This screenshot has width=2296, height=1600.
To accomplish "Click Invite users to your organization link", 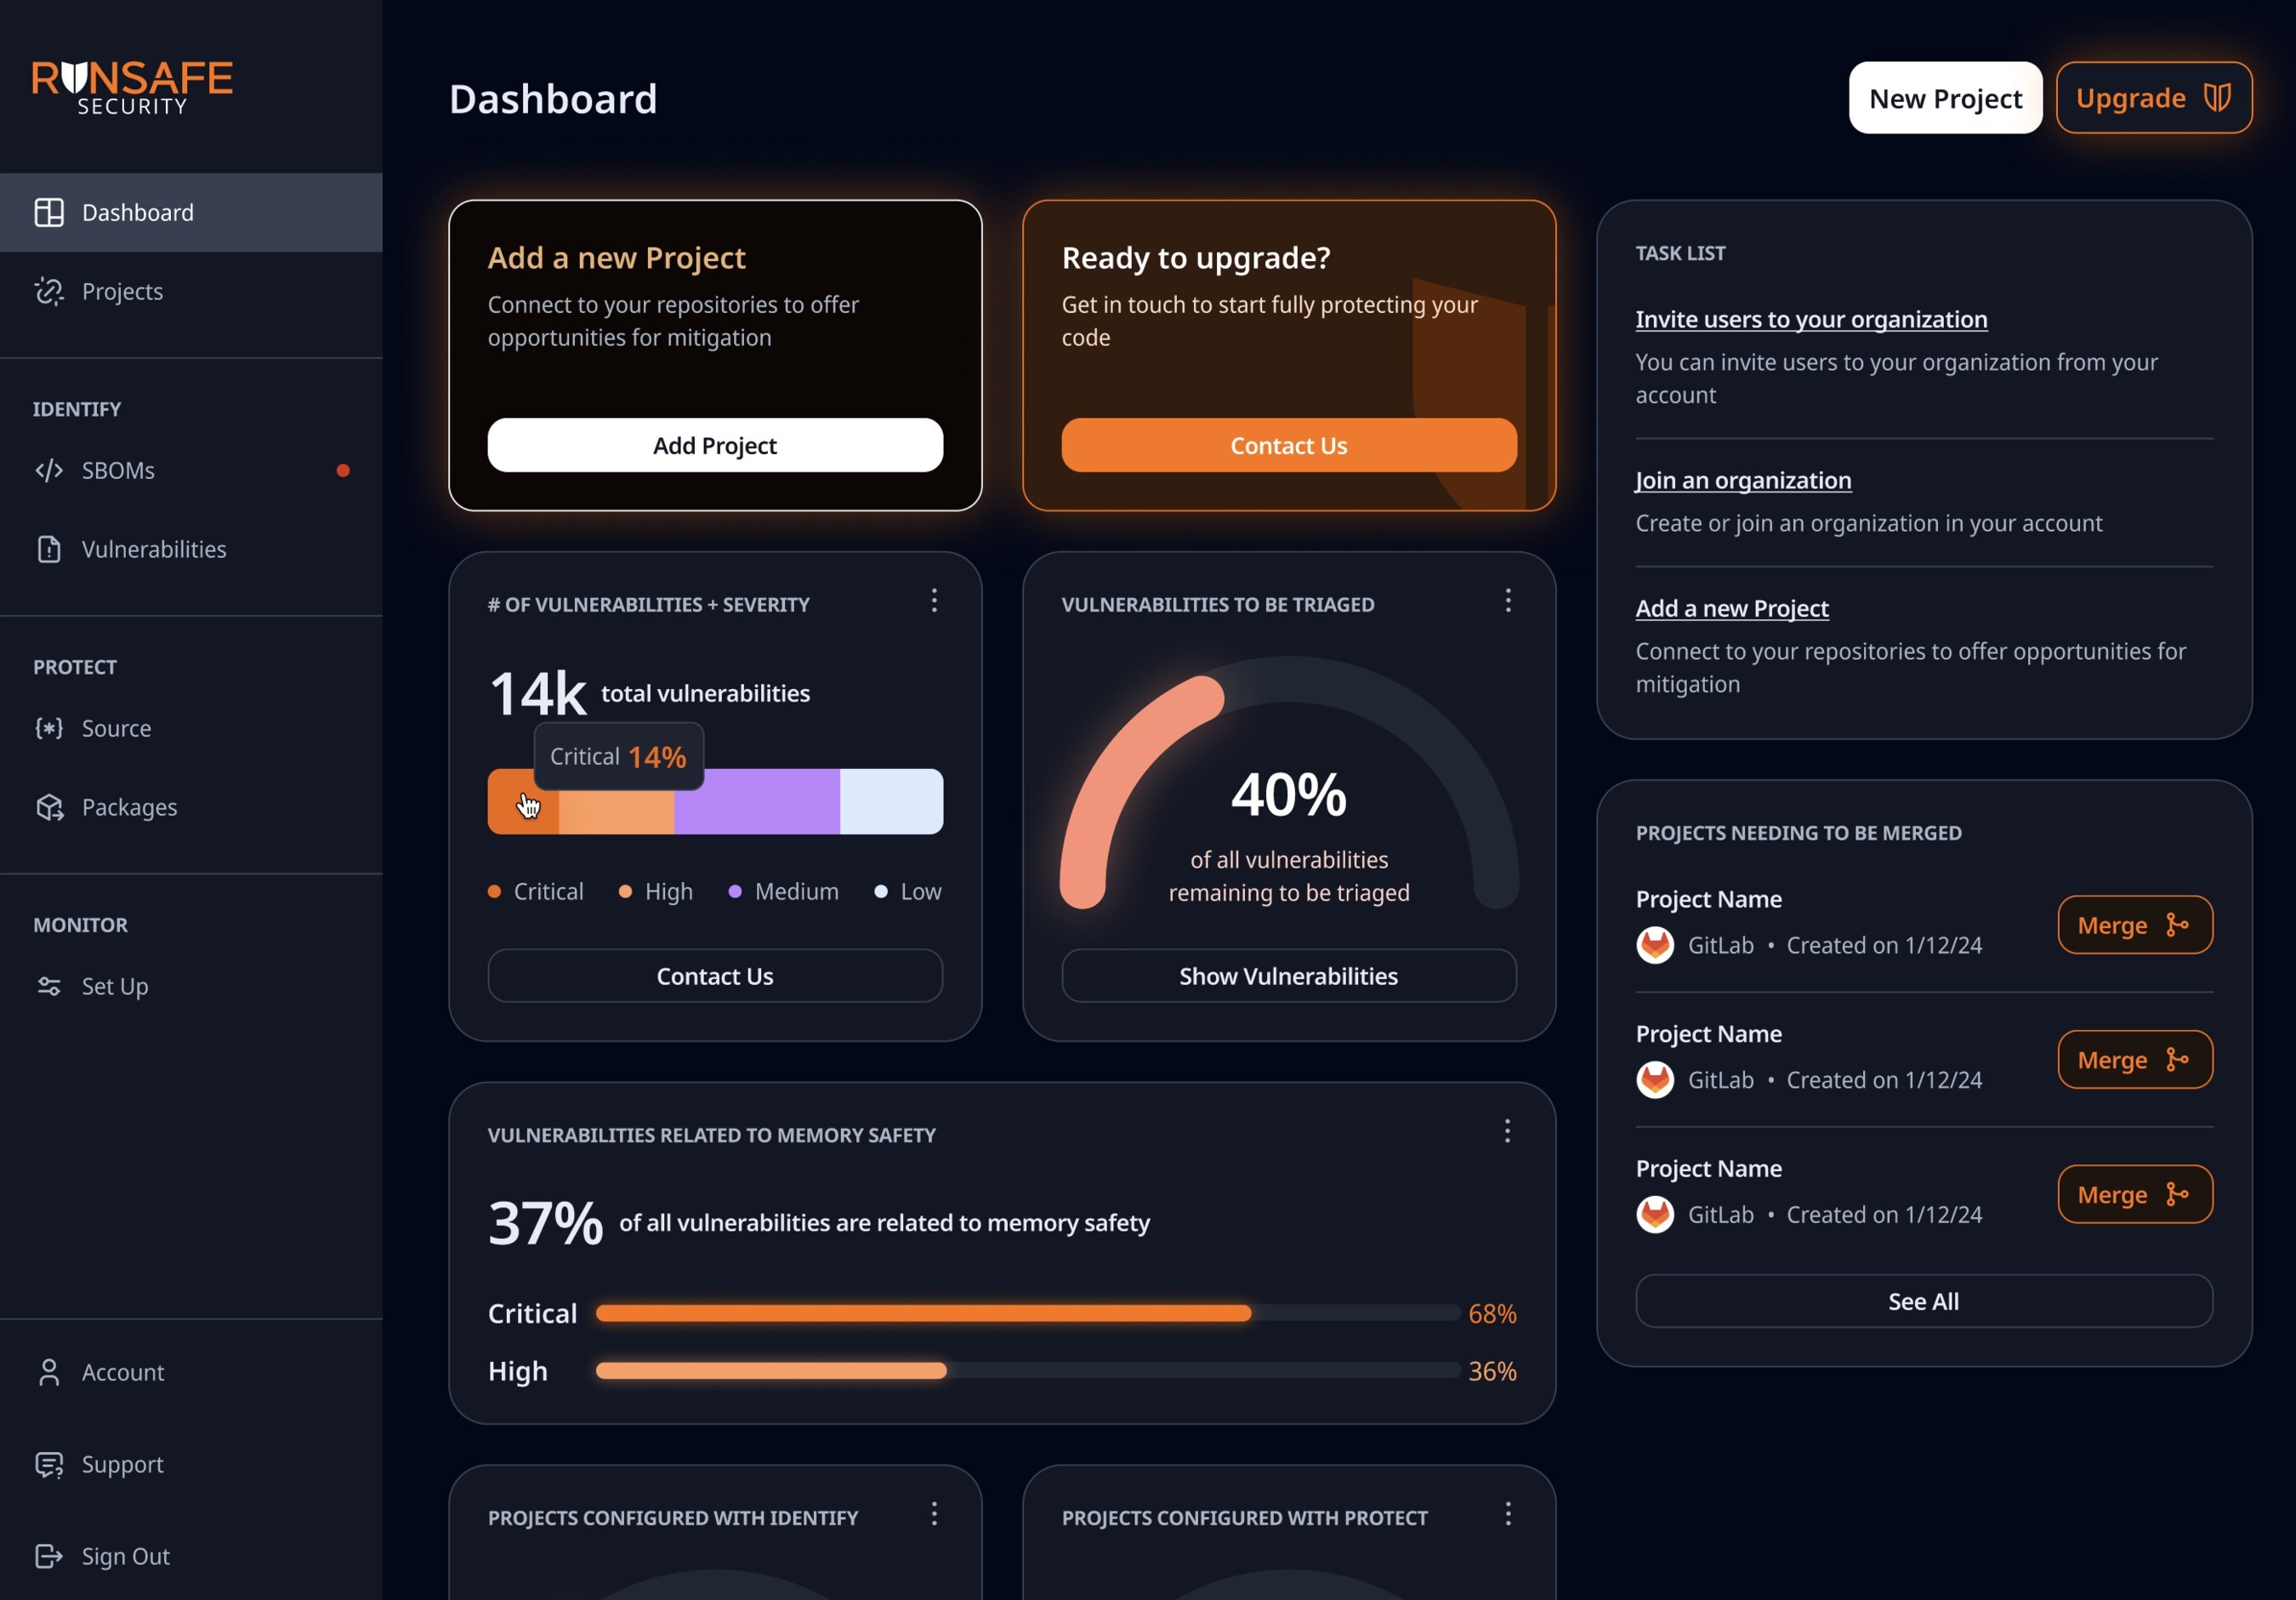I will (1811, 317).
